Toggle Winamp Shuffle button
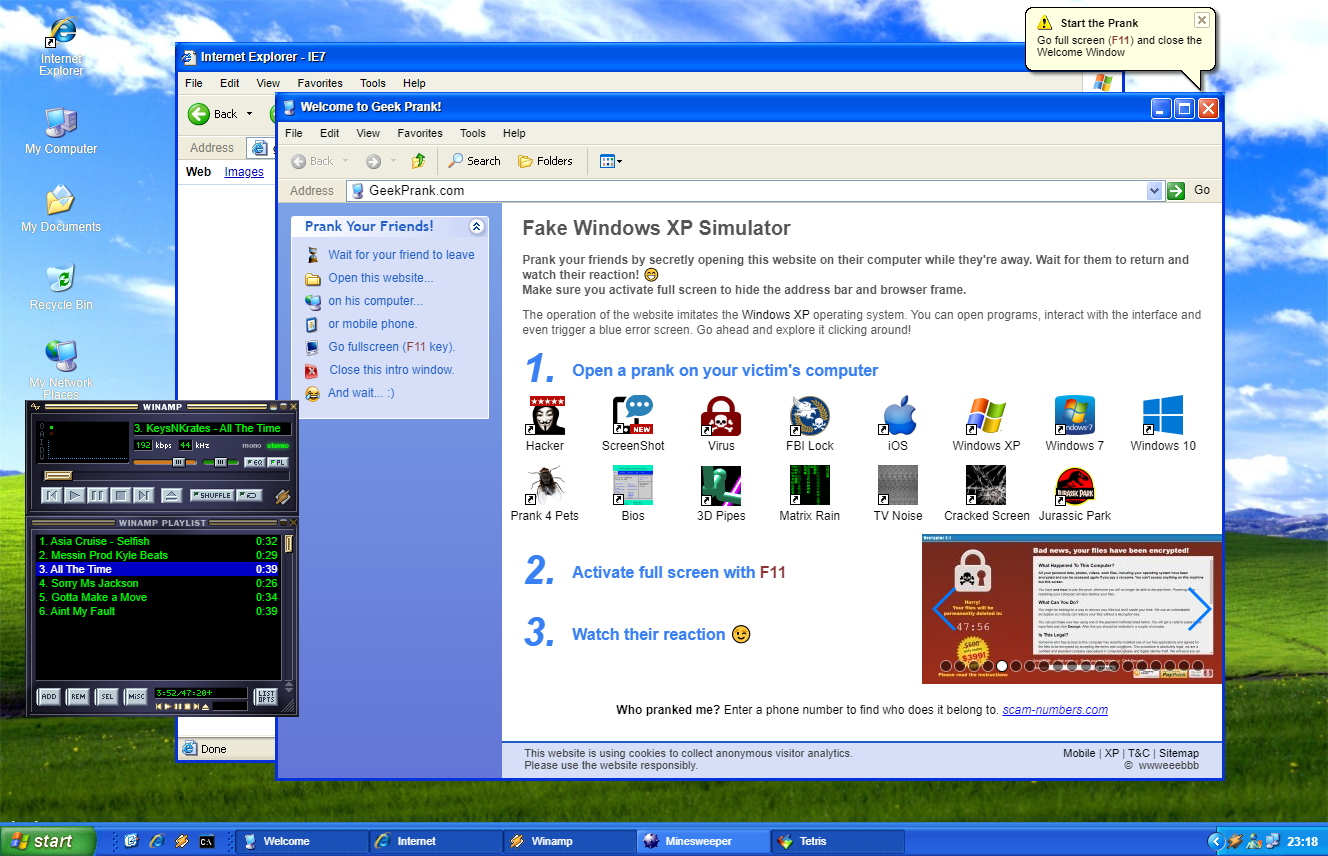1328x856 pixels. coord(212,495)
